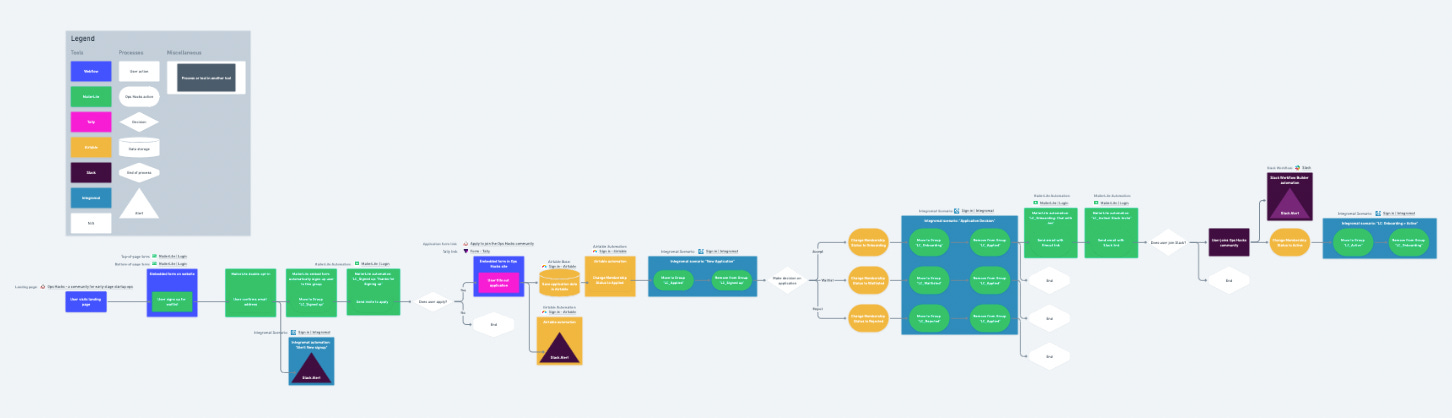Screen dimensions: 1452x418
Task: Select the 'Move to Group LI_Active' oval
Action: (x=1352, y=242)
